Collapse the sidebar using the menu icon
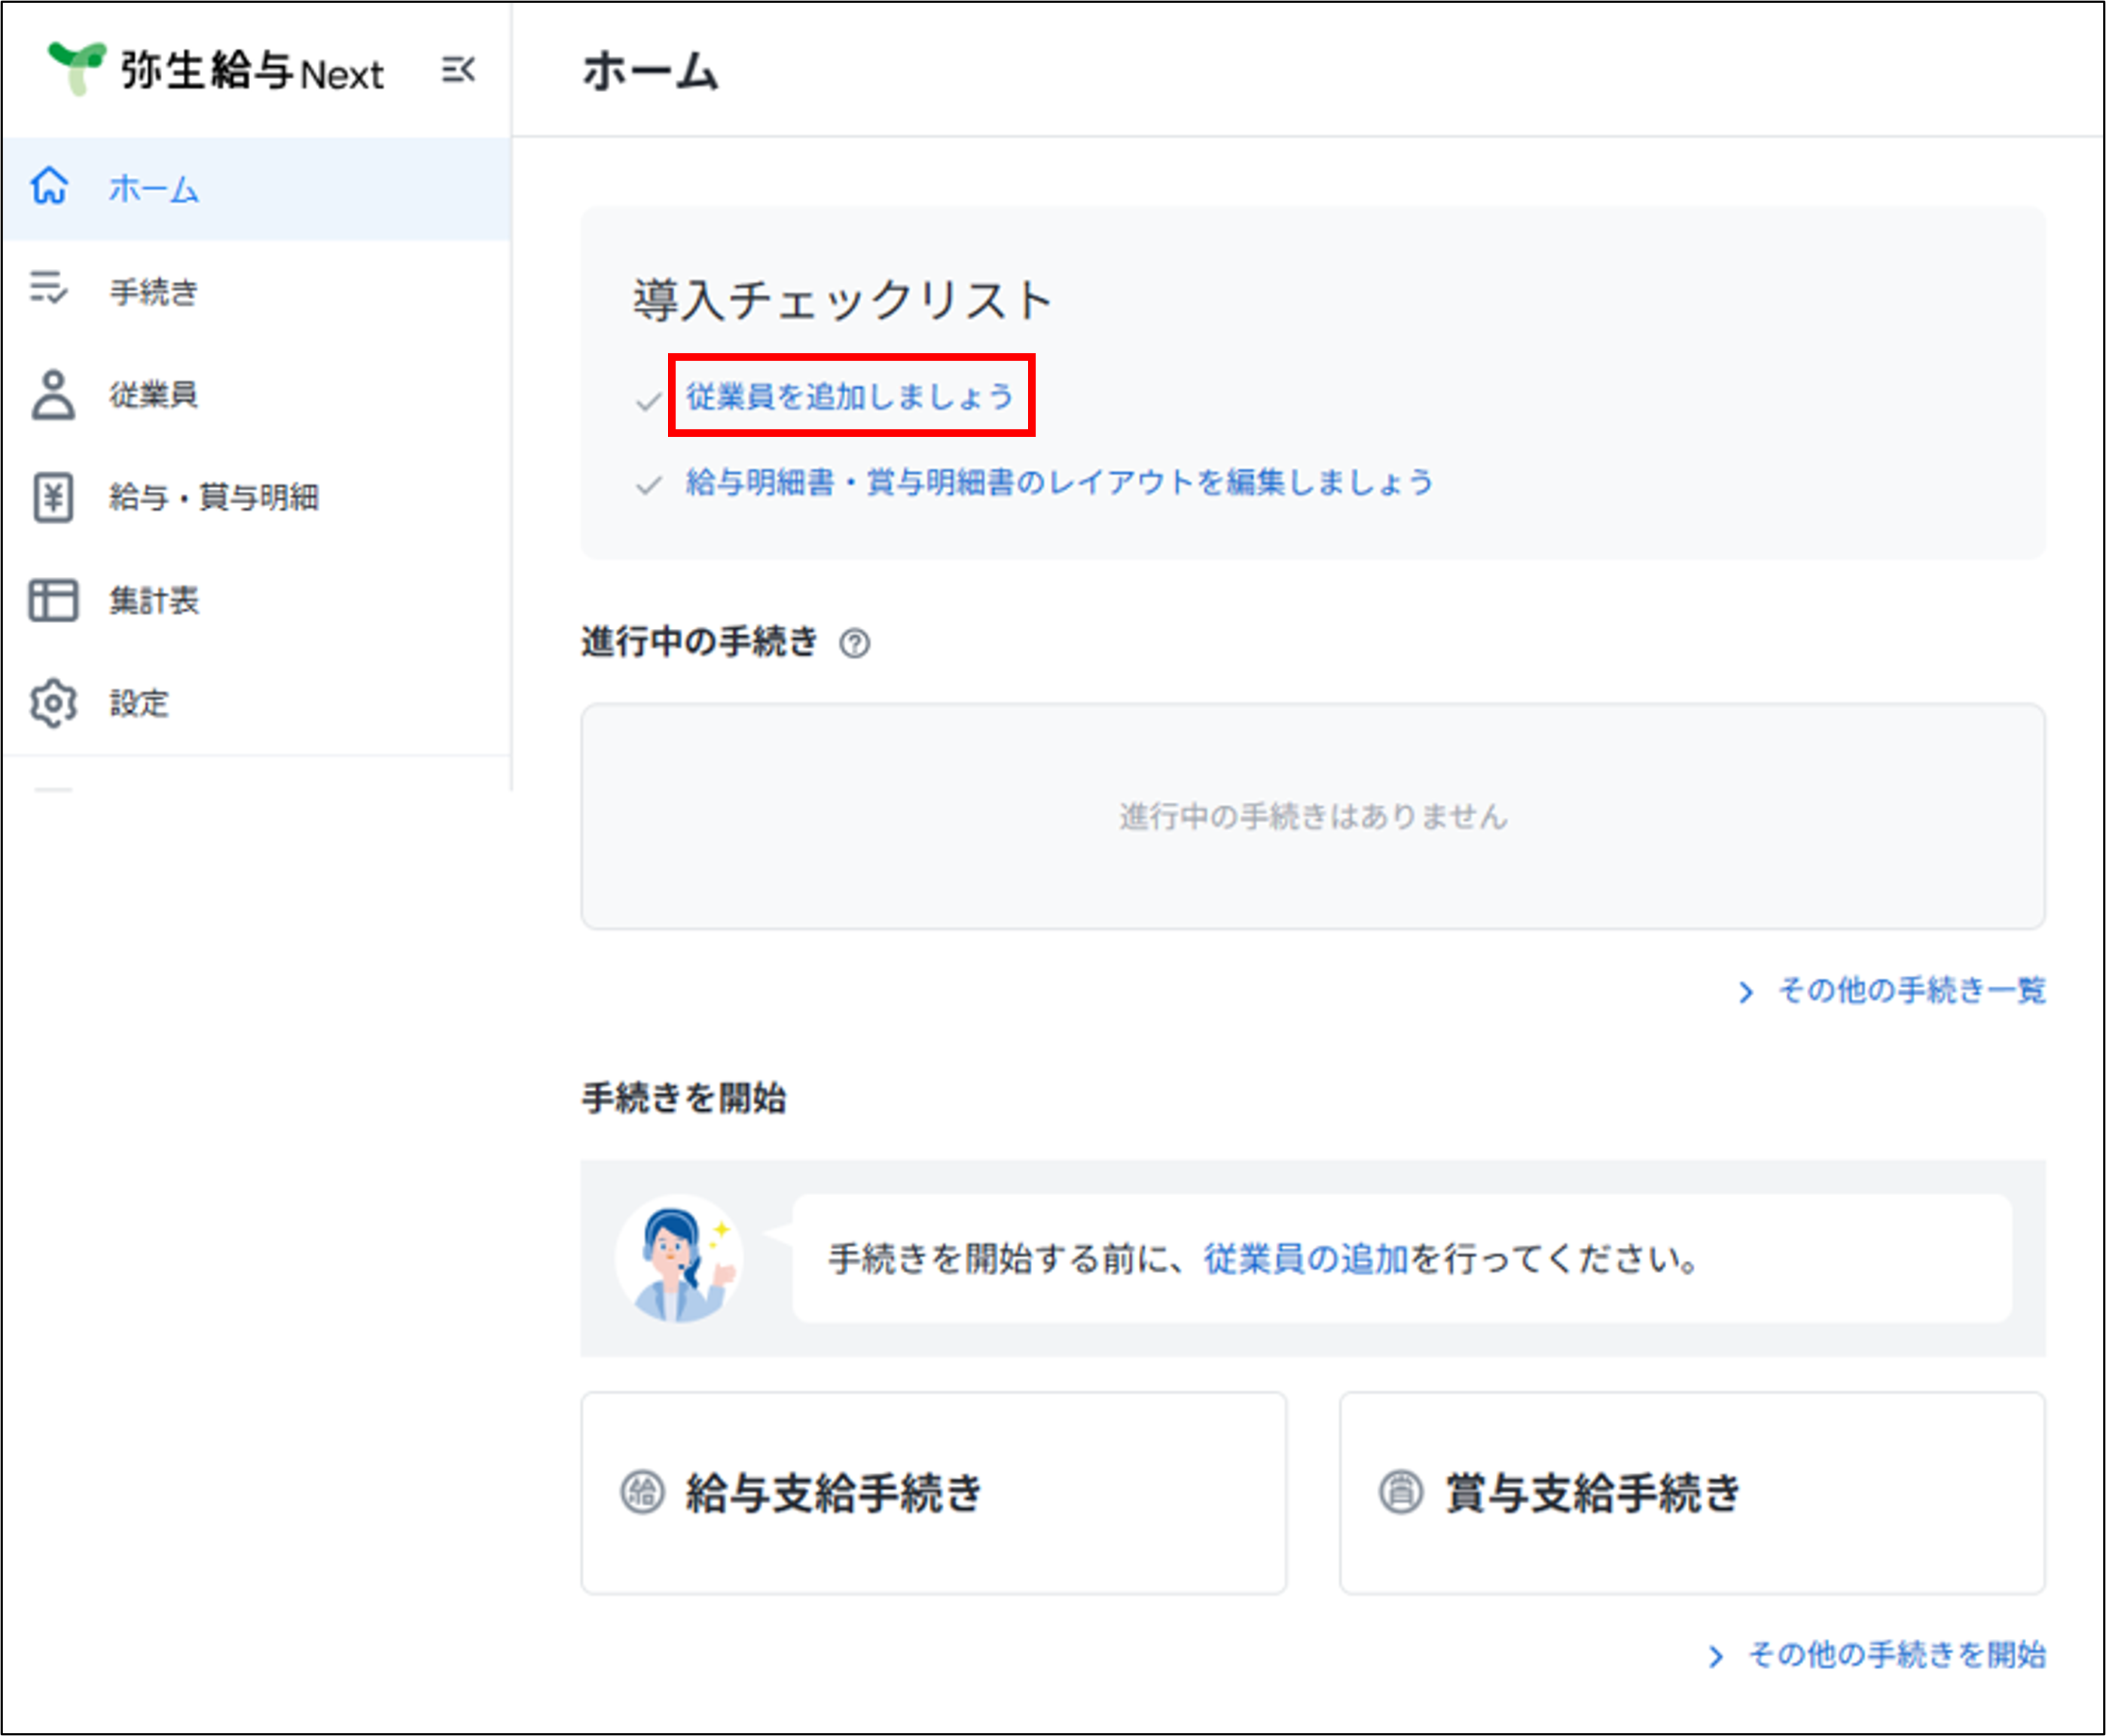Viewport: 2106px width, 1736px height. click(458, 70)
